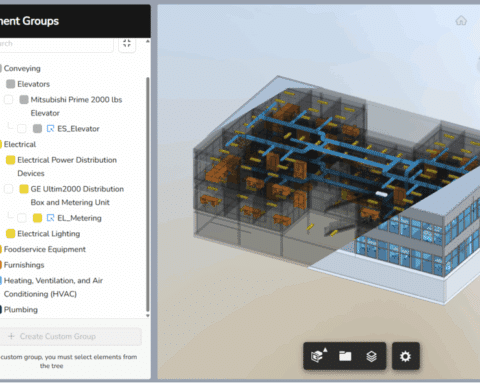Expand the Electrical Lighting tree group
Viewport: 480px width, 384px height.
coord(48,234)
